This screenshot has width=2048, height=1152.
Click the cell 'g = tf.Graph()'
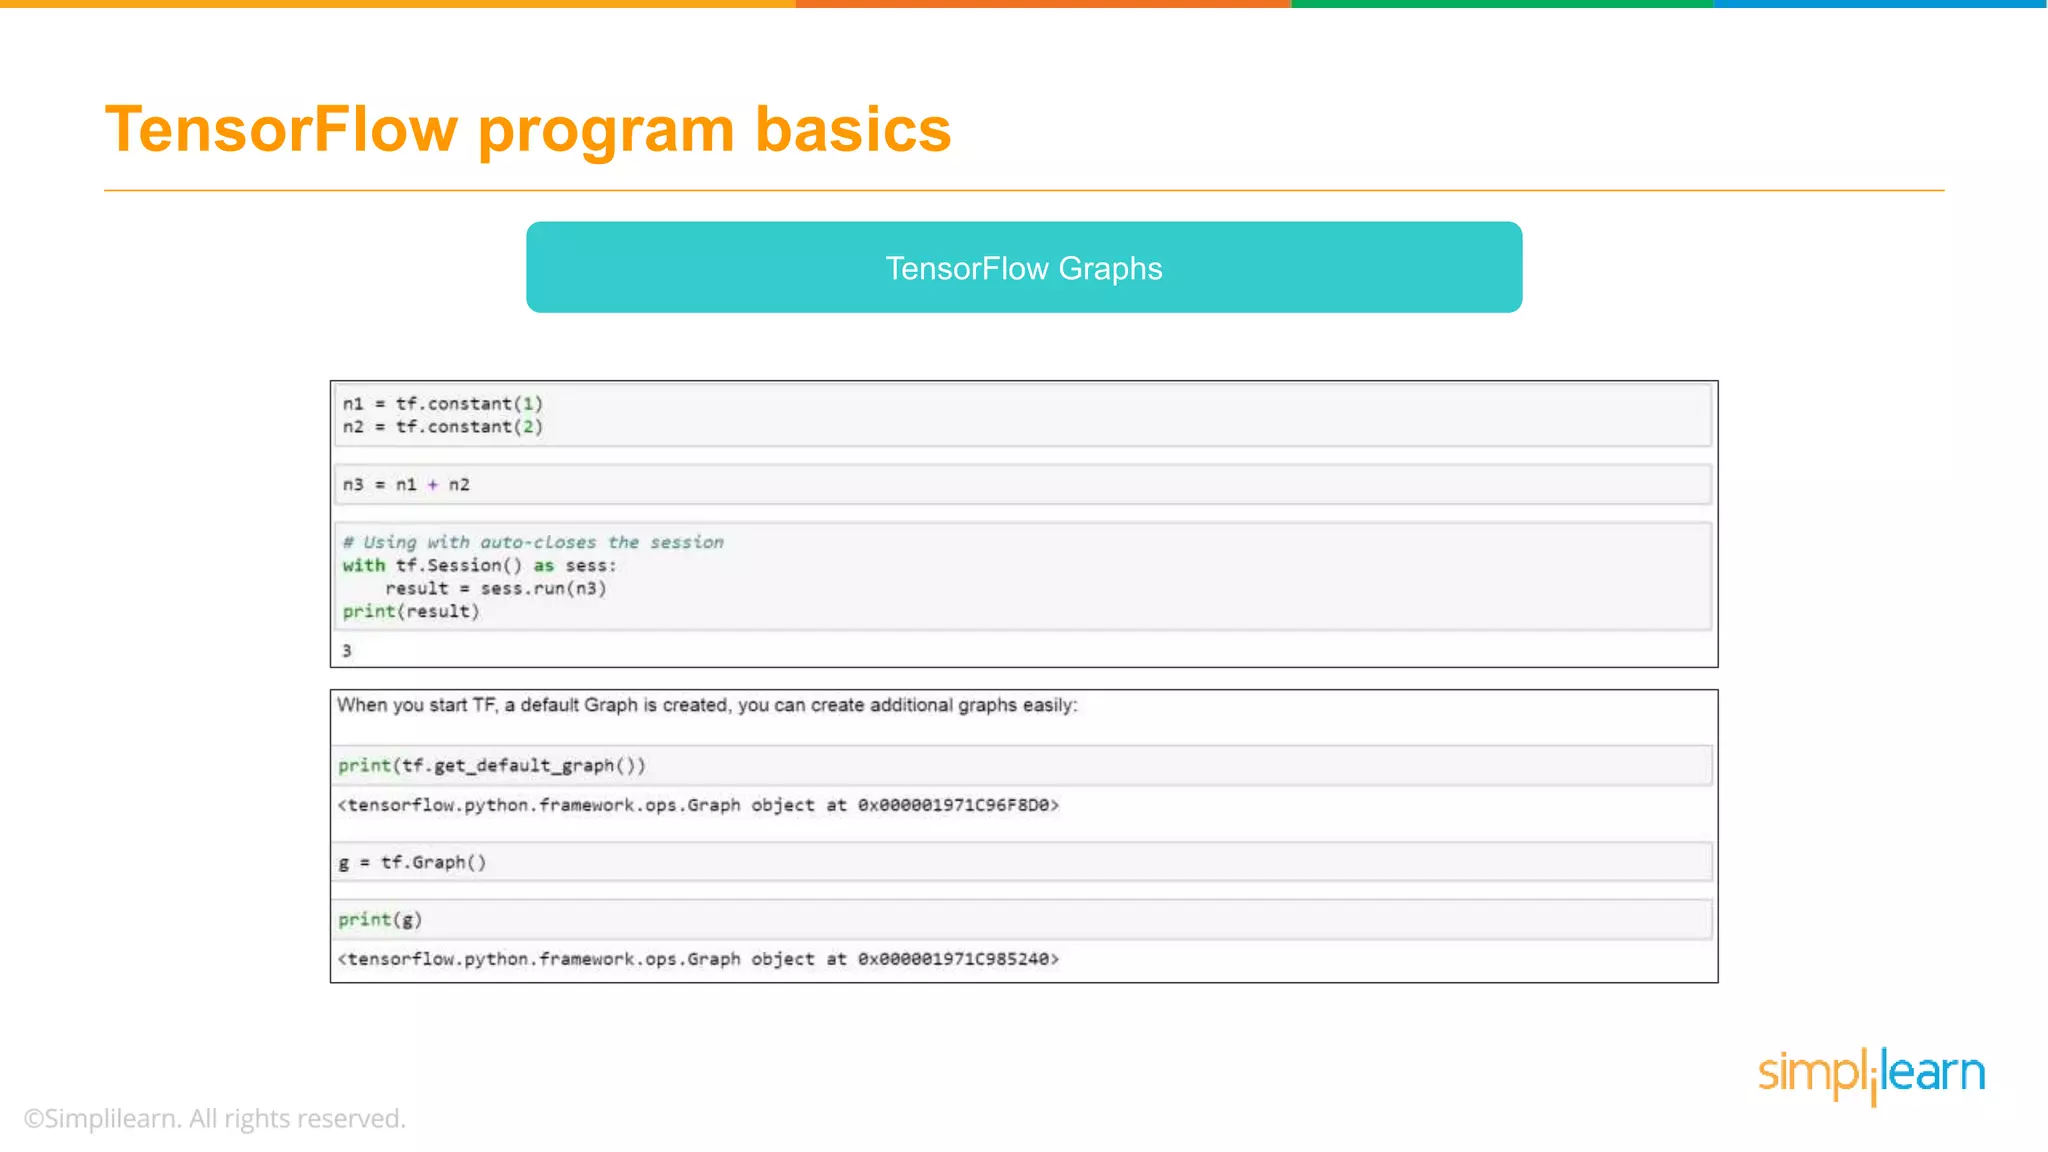pos(1023,862)
